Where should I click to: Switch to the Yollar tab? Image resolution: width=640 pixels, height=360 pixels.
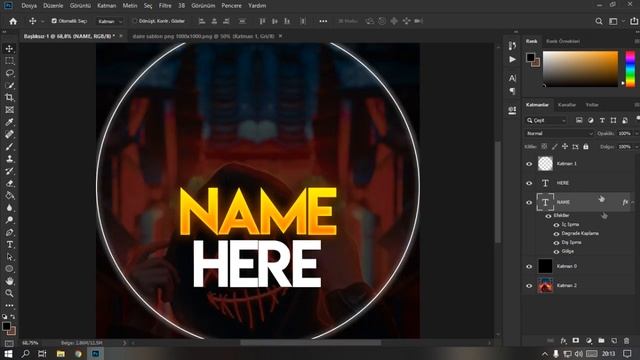pyautogui.click(x=592, y=105)
